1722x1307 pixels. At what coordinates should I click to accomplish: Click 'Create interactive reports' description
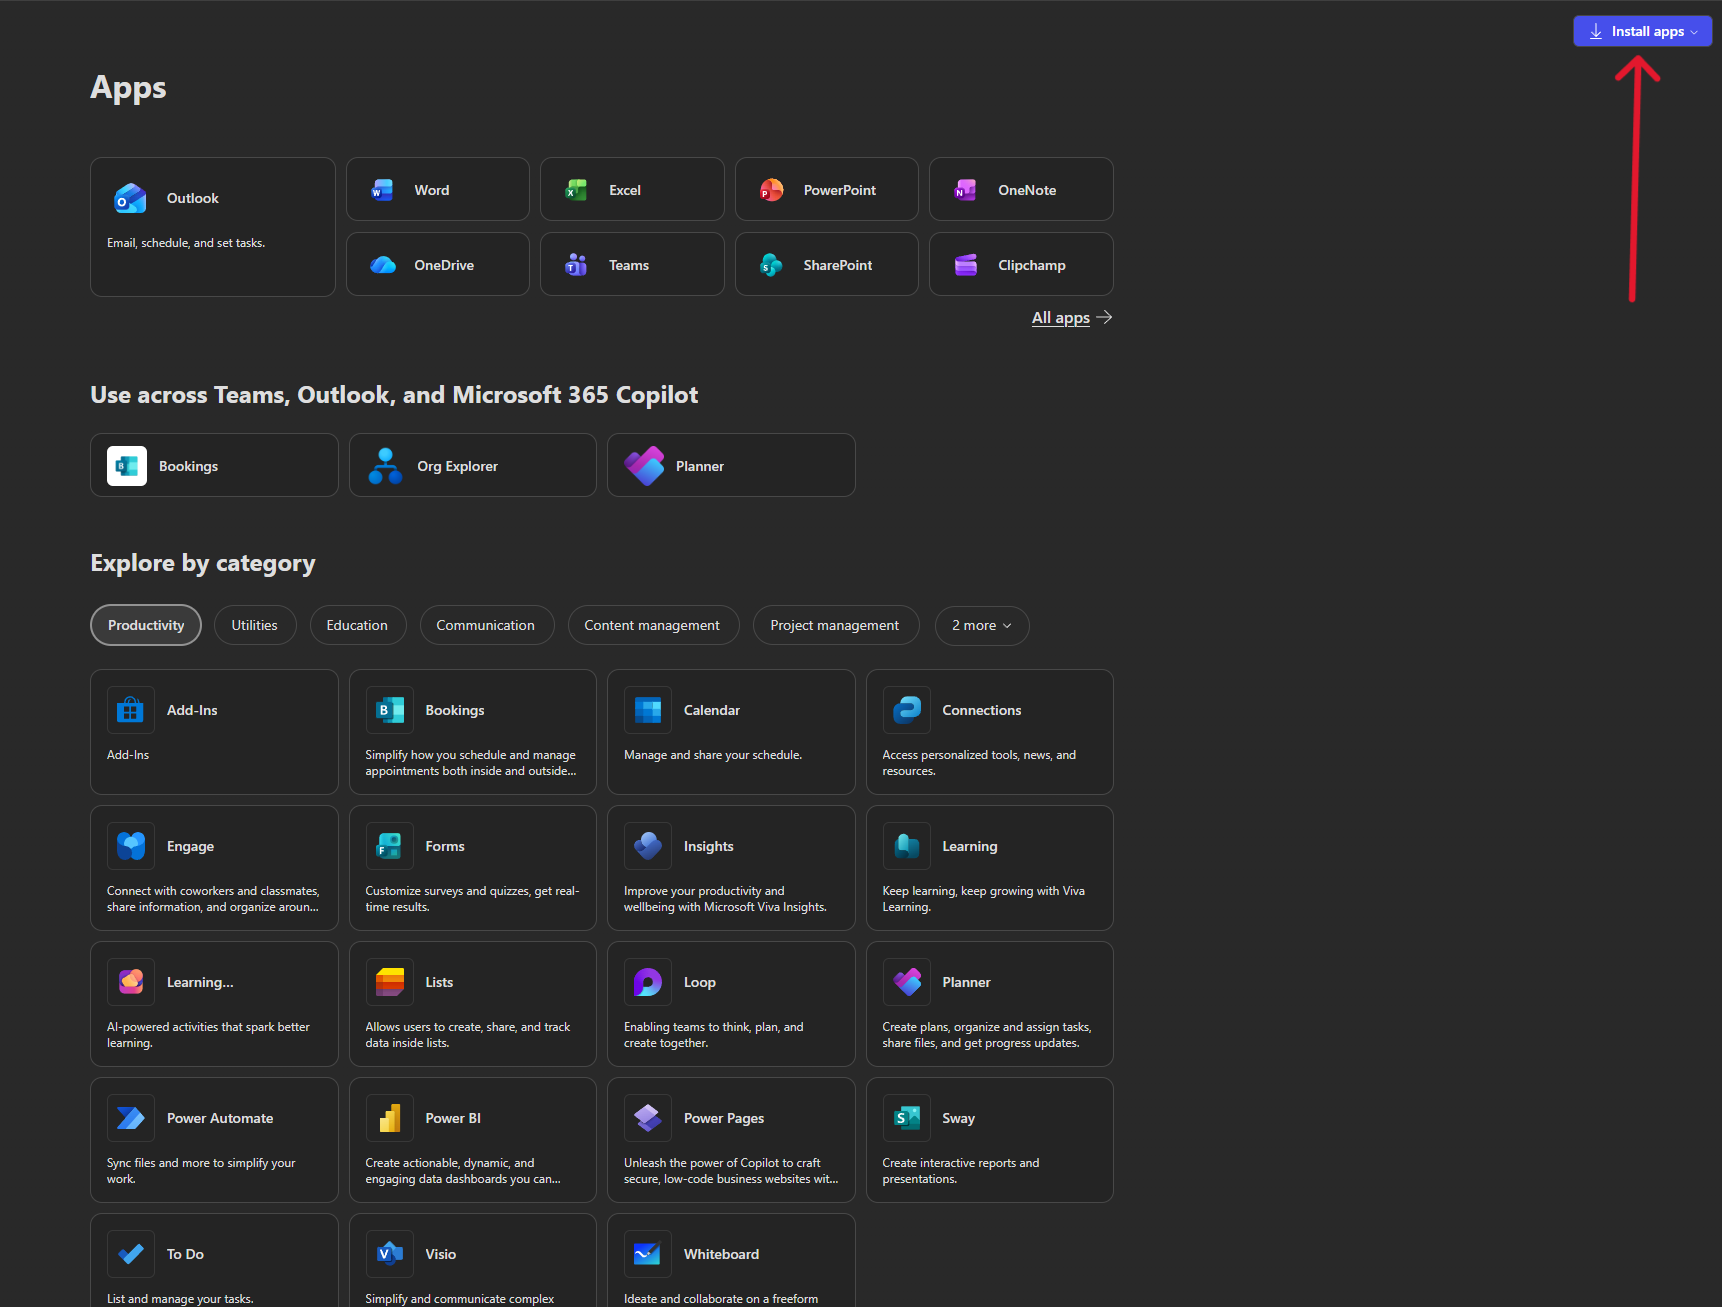click(x=961, y=1171)
